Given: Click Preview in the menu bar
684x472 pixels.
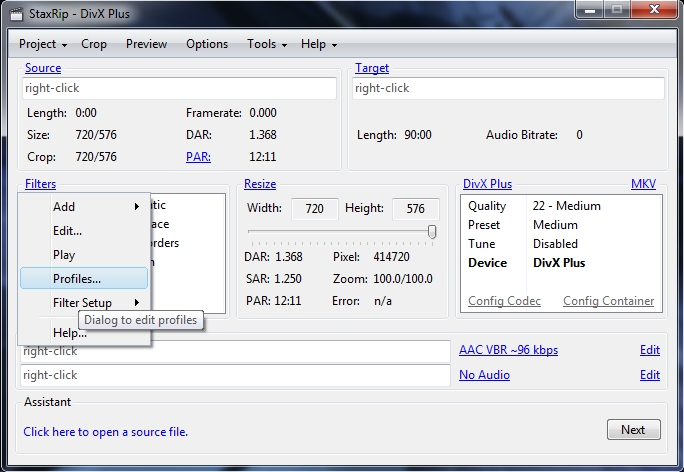Looking at the screenshot, I should coord(146,44).
